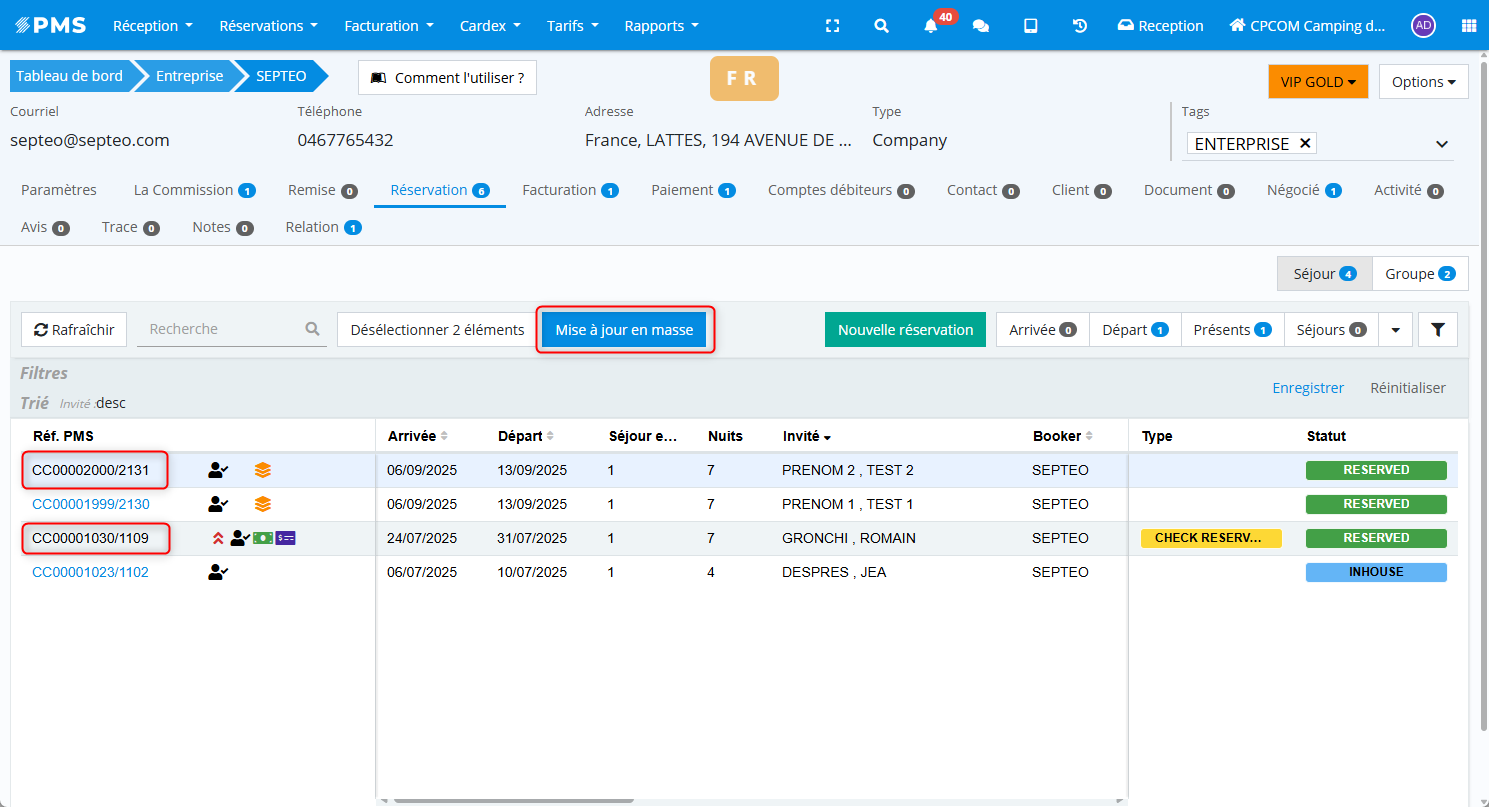Viewport: 1489px width, 807px height.
Task: Click the fullscreen icon in top bar
Action: (832, 26)
